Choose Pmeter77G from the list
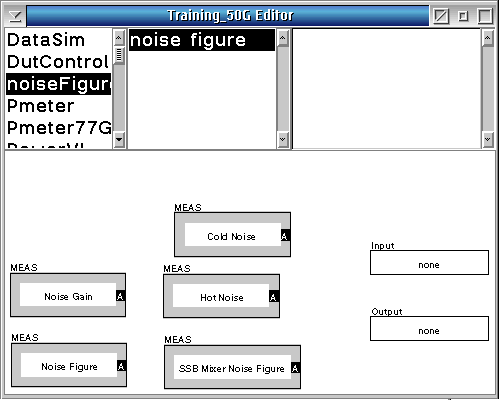Screen dimensions: 499x400 click(59, 128)
